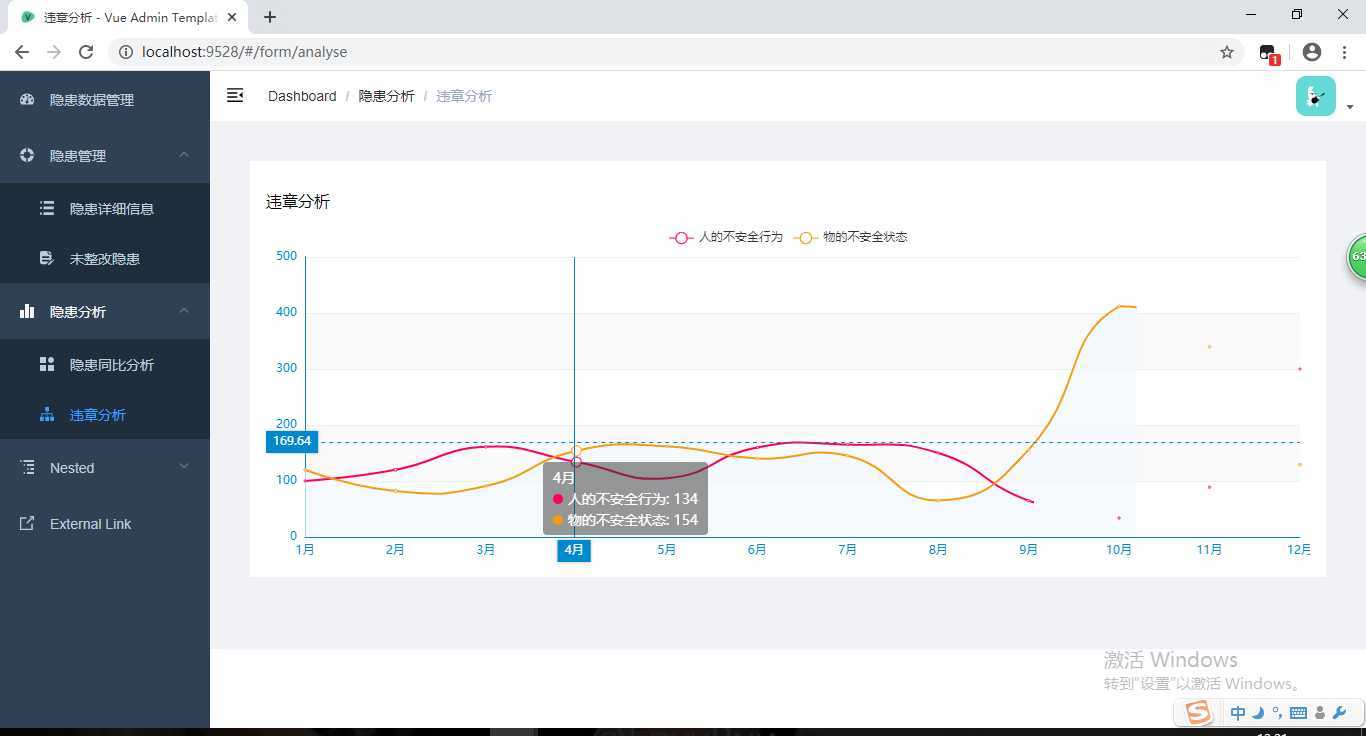Click the dashboard gauge icon beside 隐患数据管理
1366x736 pixels.
27,99
